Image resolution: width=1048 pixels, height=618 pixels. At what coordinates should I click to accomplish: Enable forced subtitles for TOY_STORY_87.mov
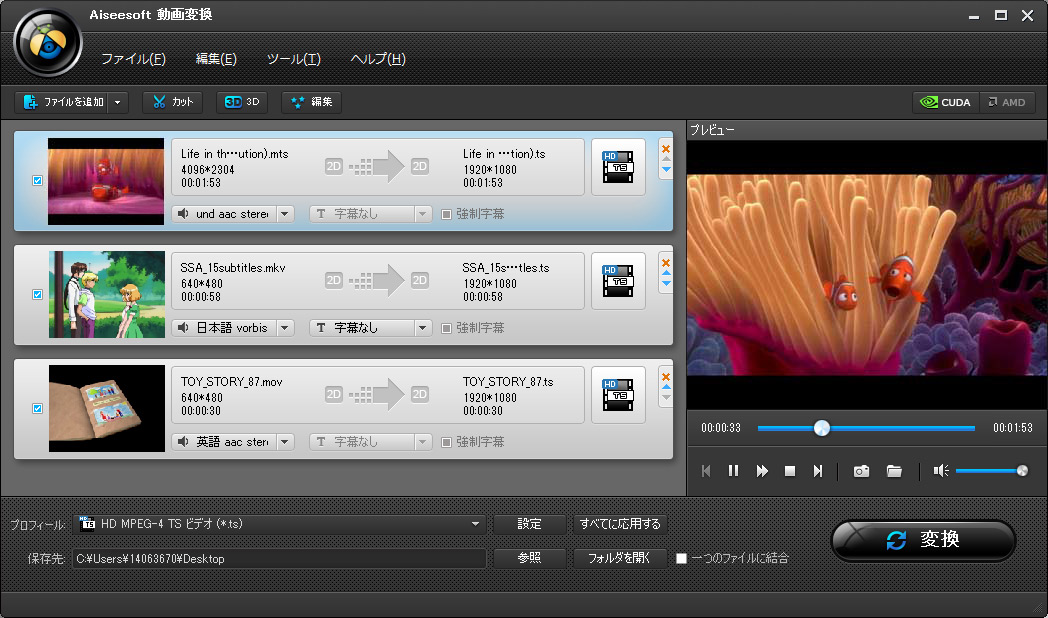(446, 442)
